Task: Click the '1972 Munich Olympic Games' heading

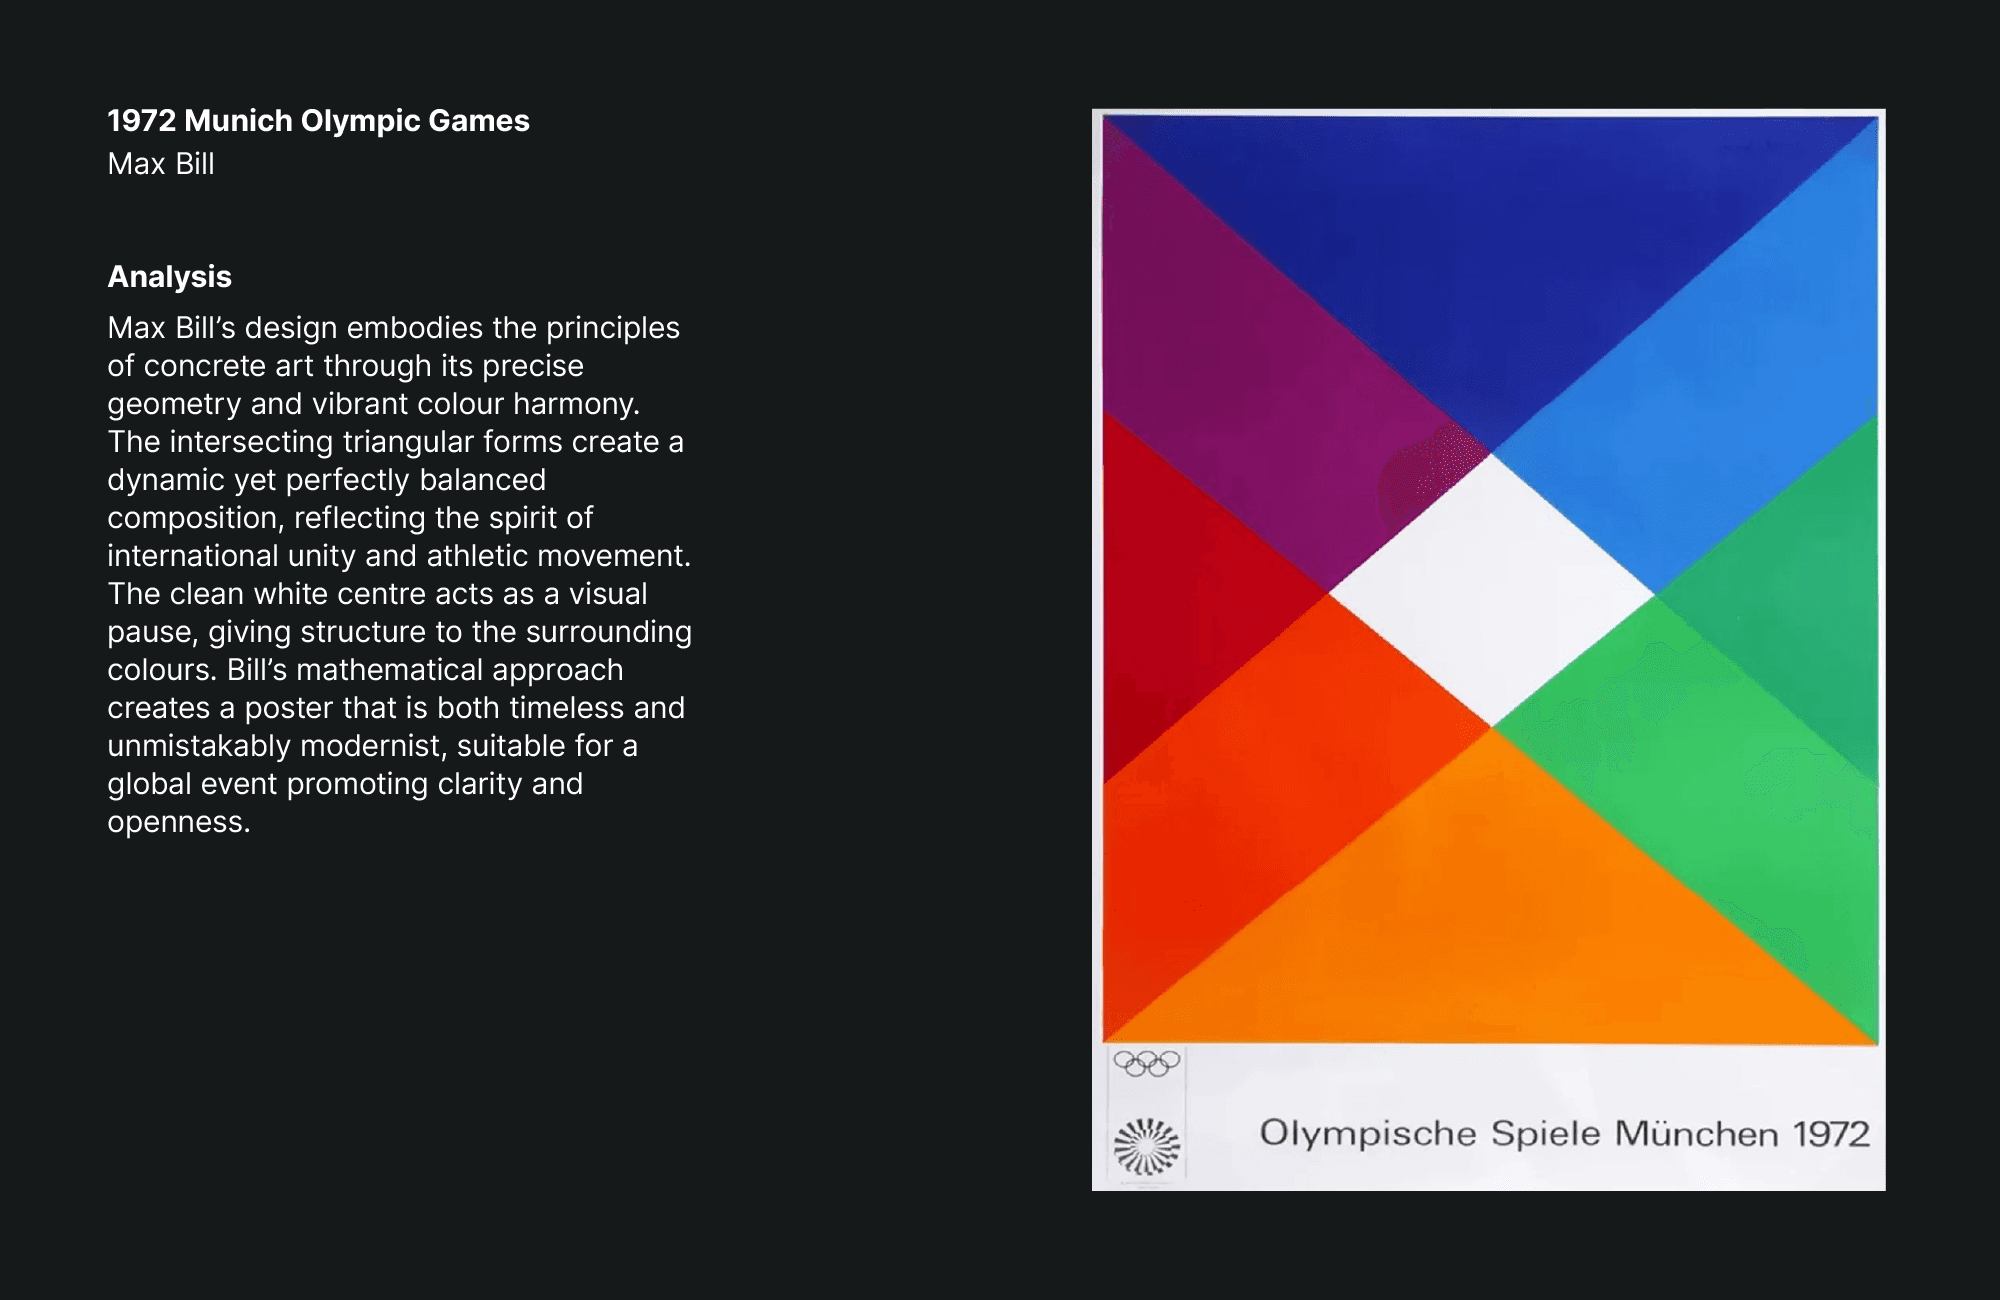Action: (x=318, y=121)
